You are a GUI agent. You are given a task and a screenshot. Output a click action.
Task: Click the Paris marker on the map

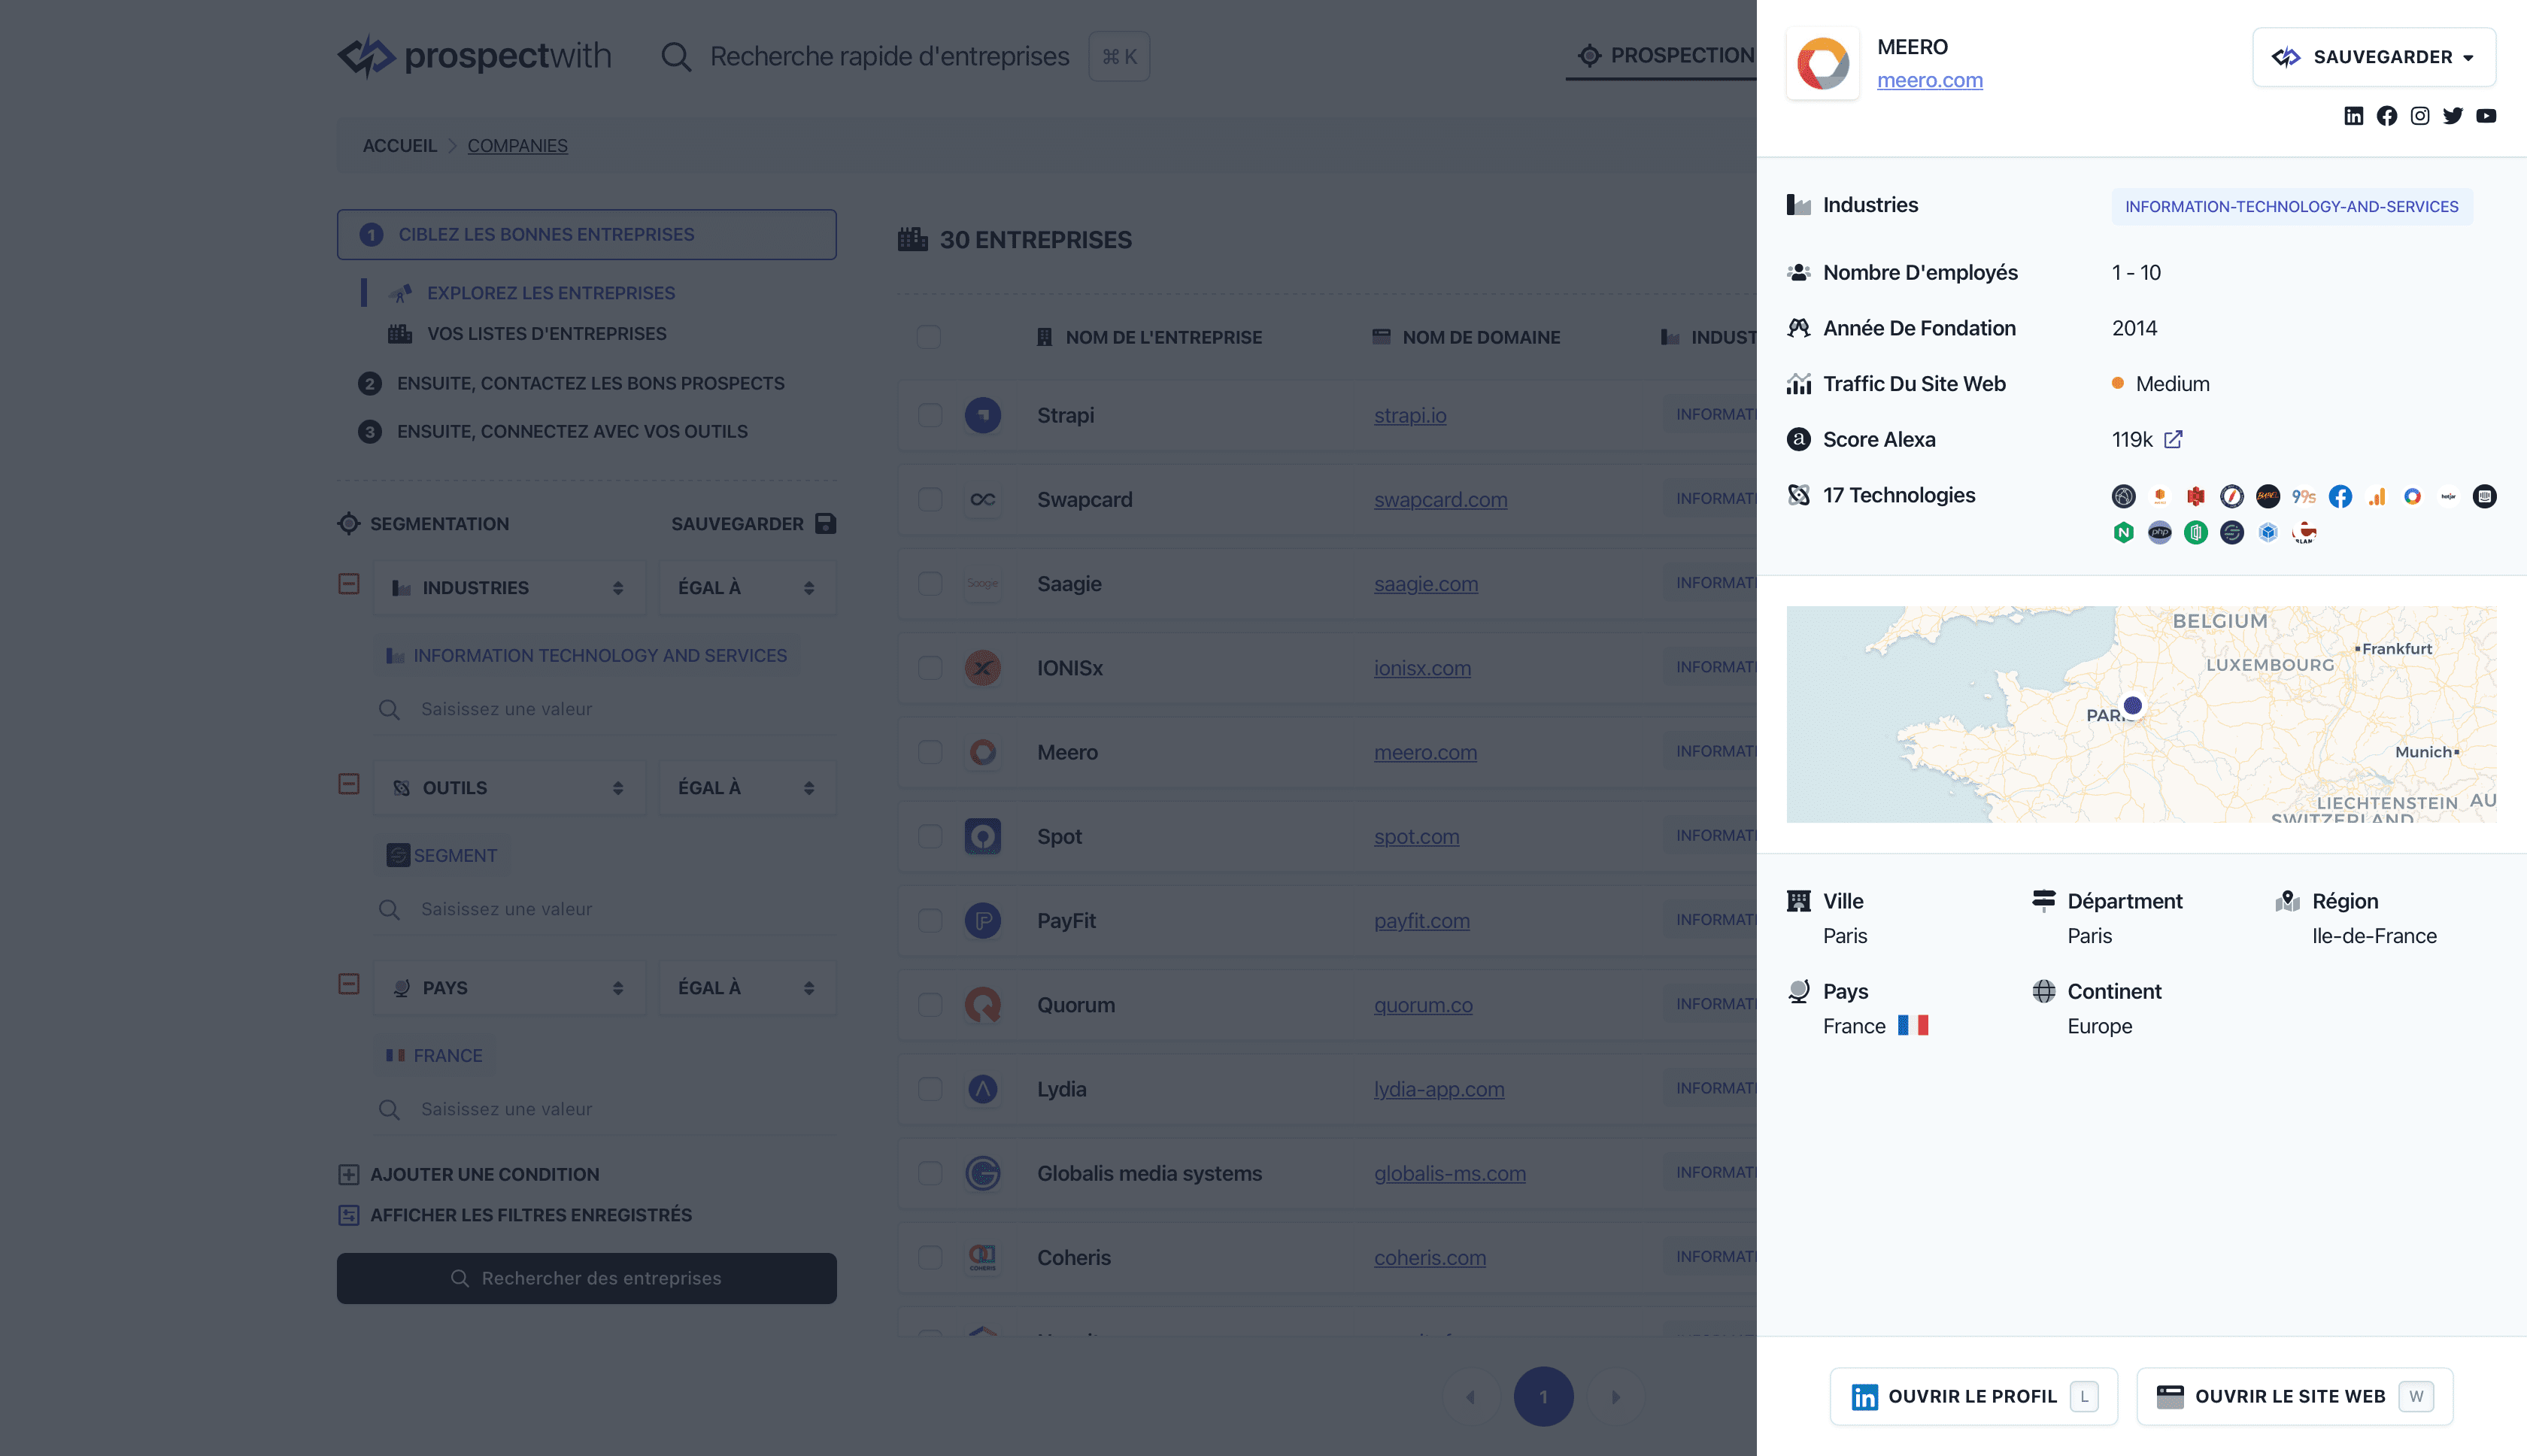(2132, 705)
